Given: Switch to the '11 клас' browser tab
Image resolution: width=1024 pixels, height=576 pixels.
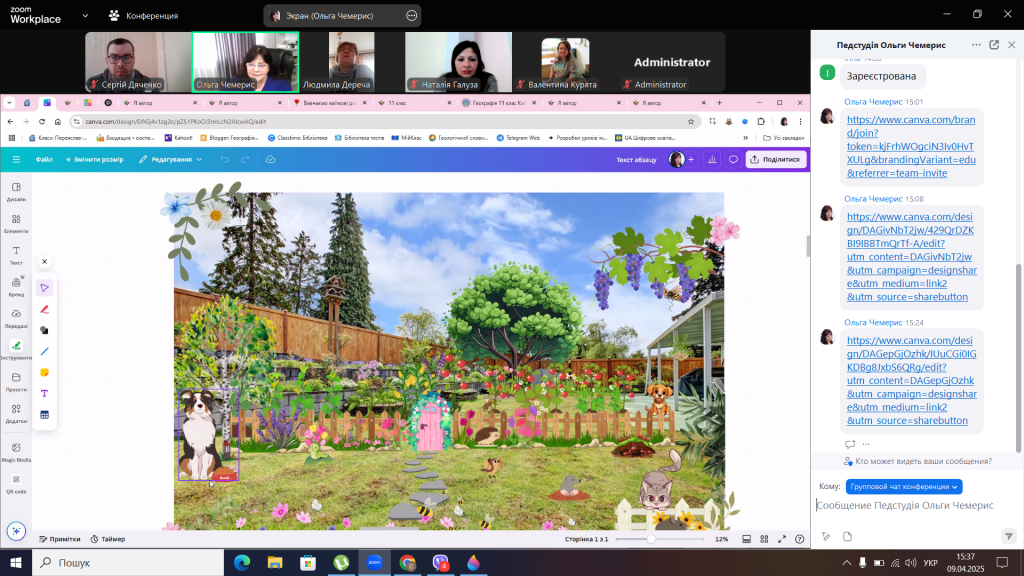Looking at the screenshot, I should pos(415,103).
